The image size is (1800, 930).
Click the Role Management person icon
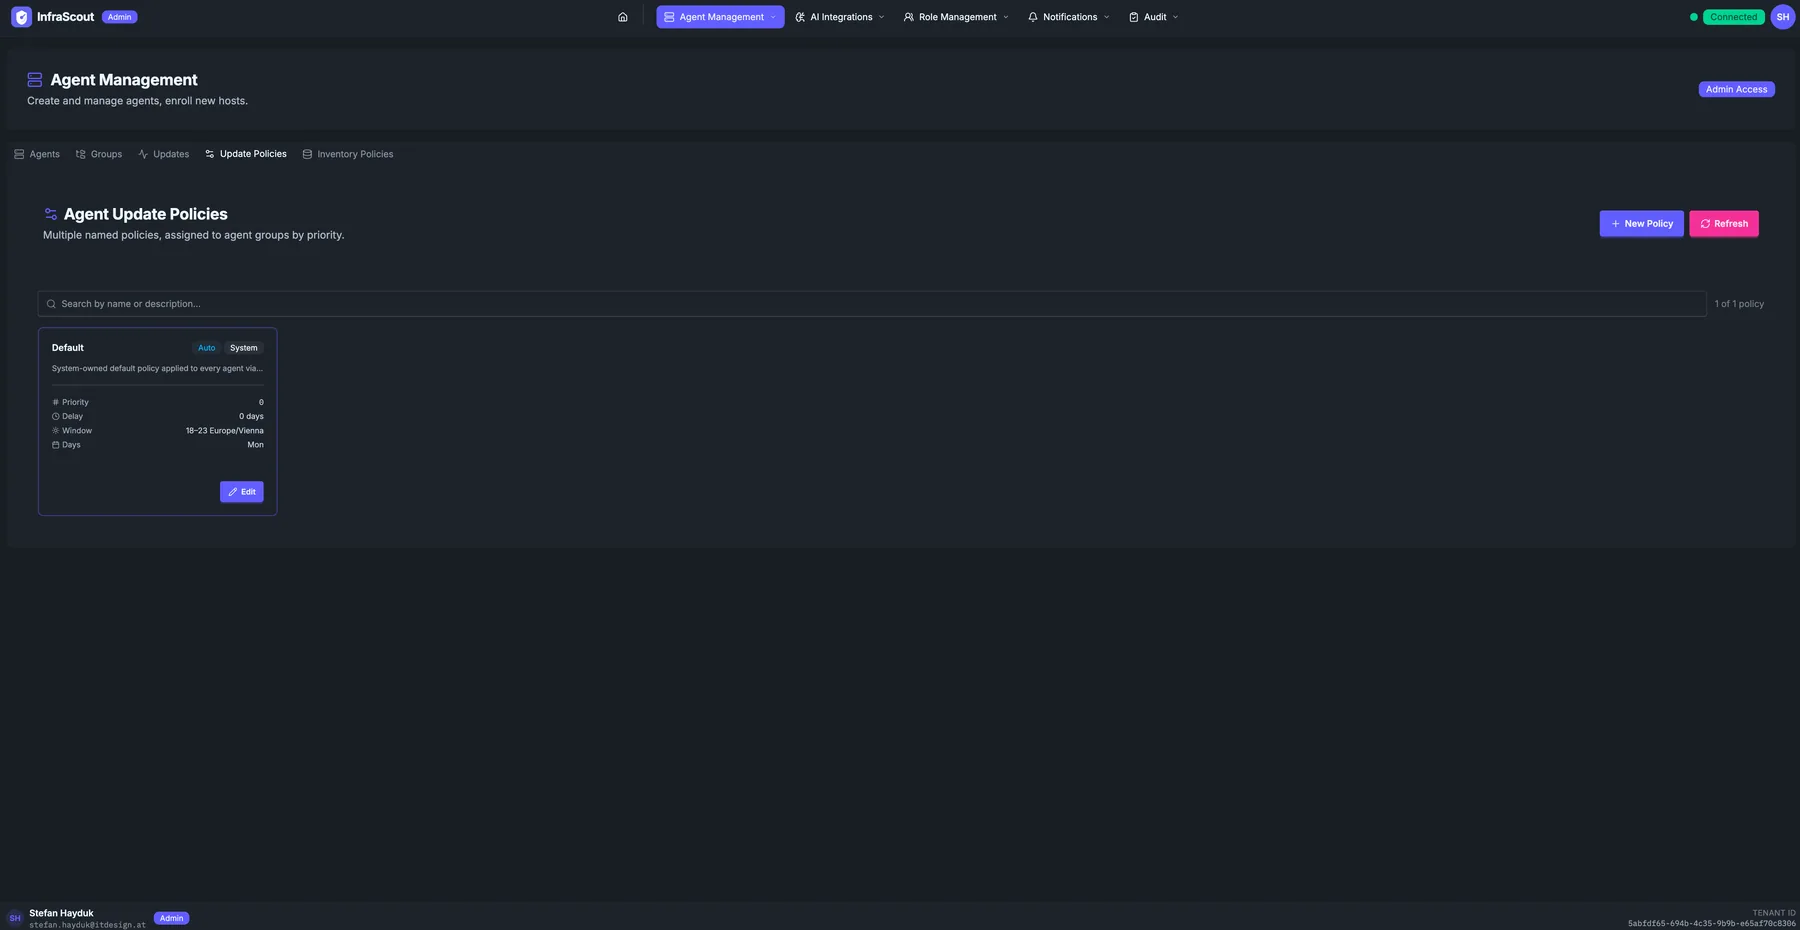[908, 17]
